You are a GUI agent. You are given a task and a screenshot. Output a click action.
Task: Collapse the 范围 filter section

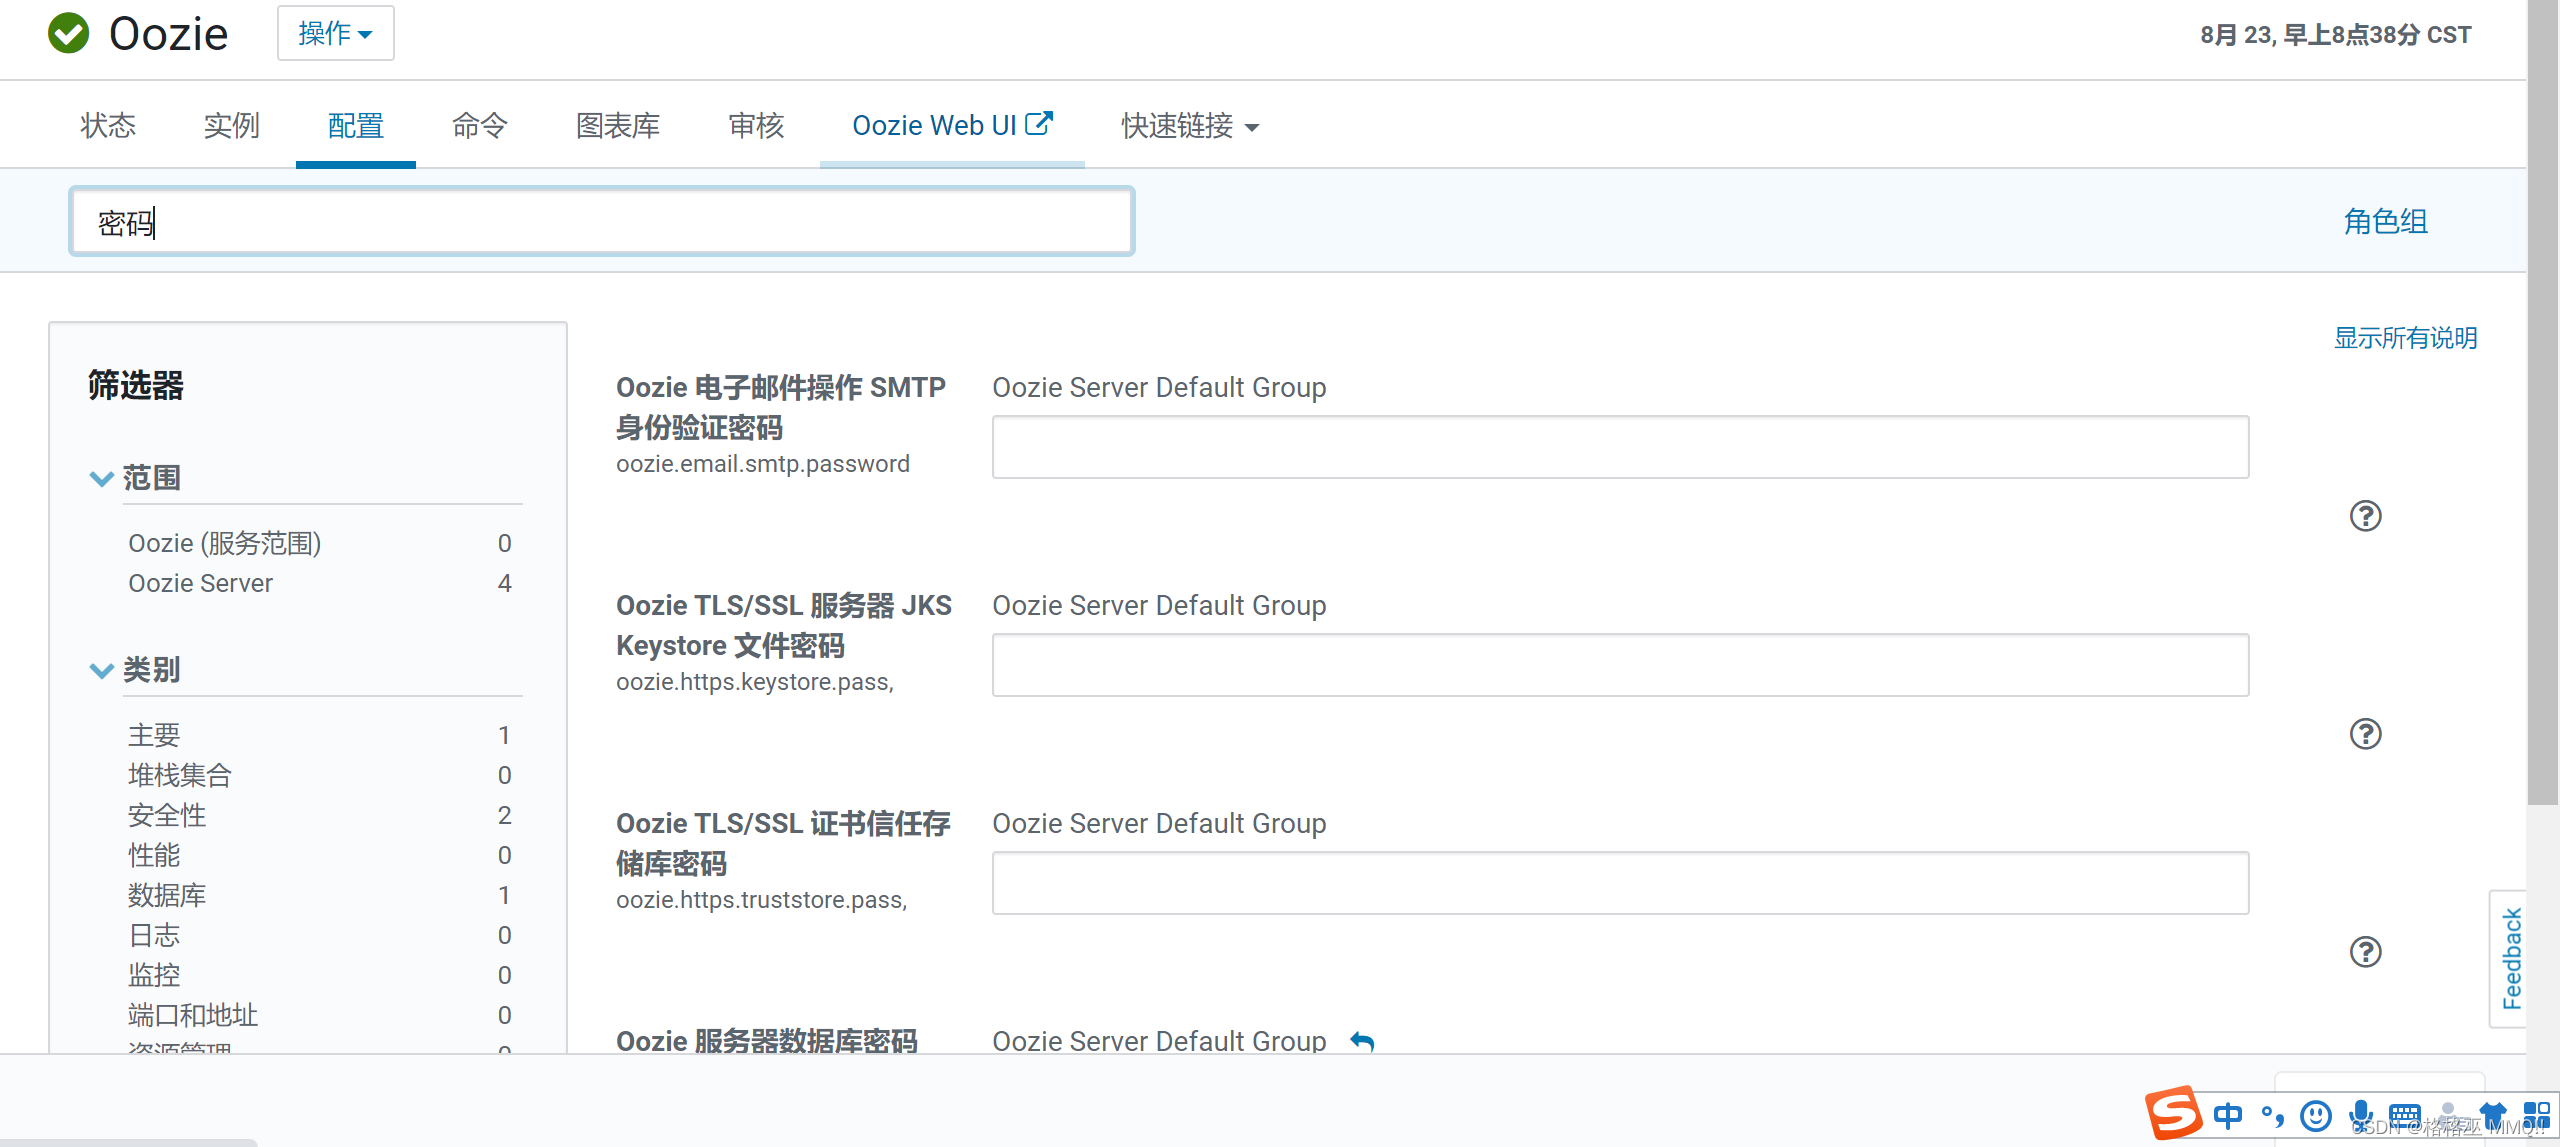[x=101, y=478]
